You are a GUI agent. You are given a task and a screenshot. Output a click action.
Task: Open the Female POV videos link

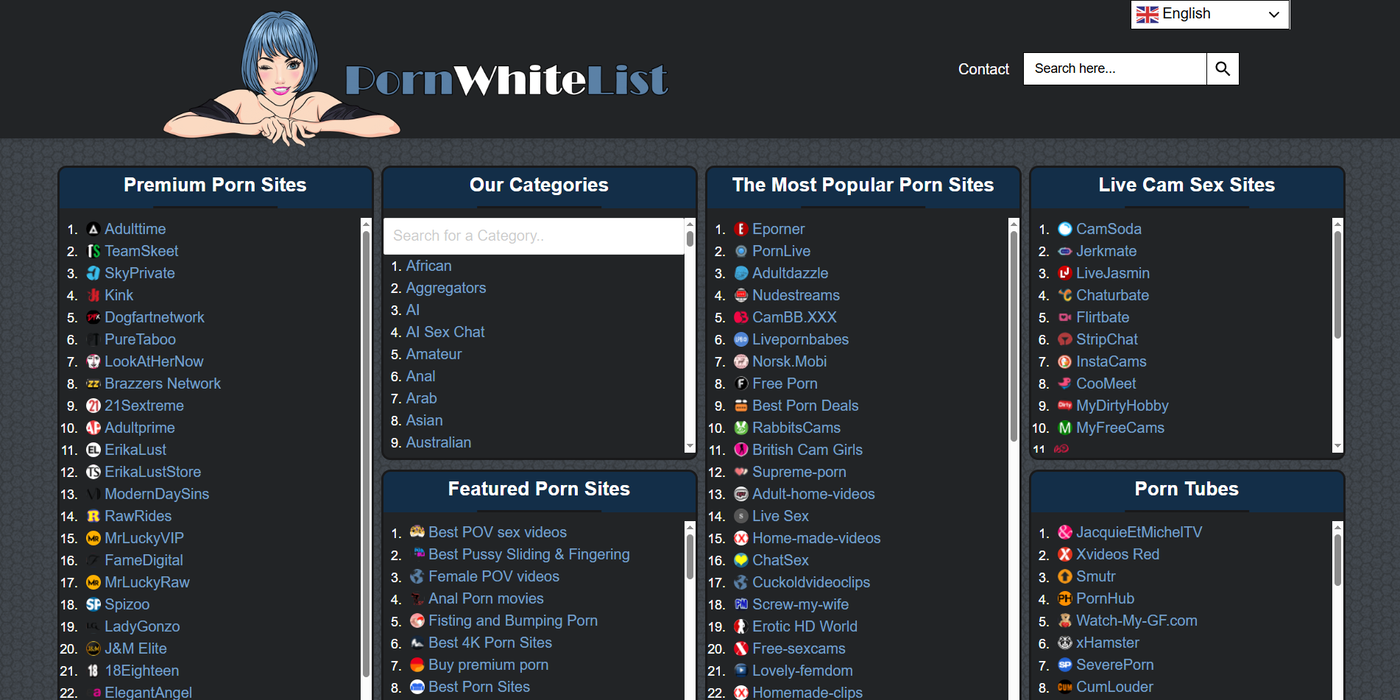pyautogui.click(x=494, y=576)
